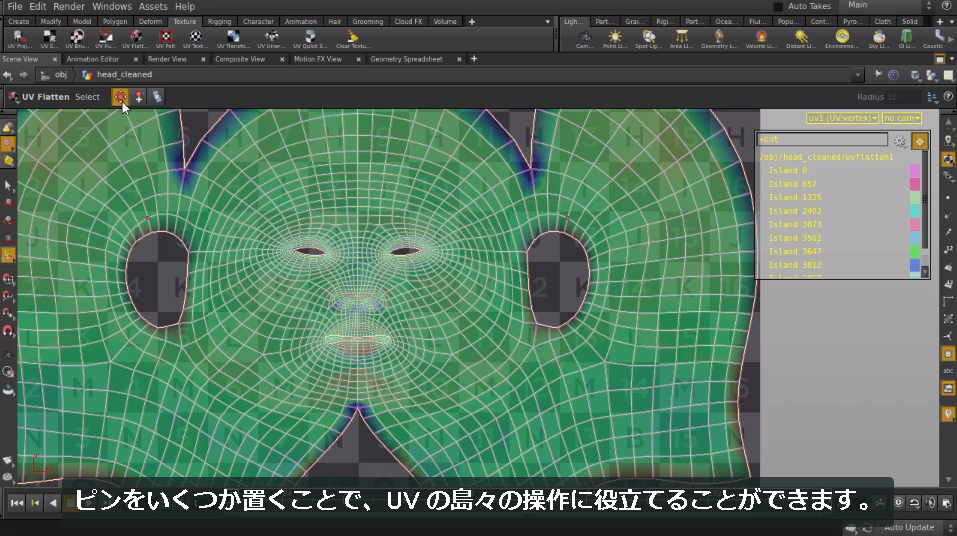This screenshot has height=536, width=957.
Task: Toggle the active display option in right toolbar
Action: (x=948, y=159)
